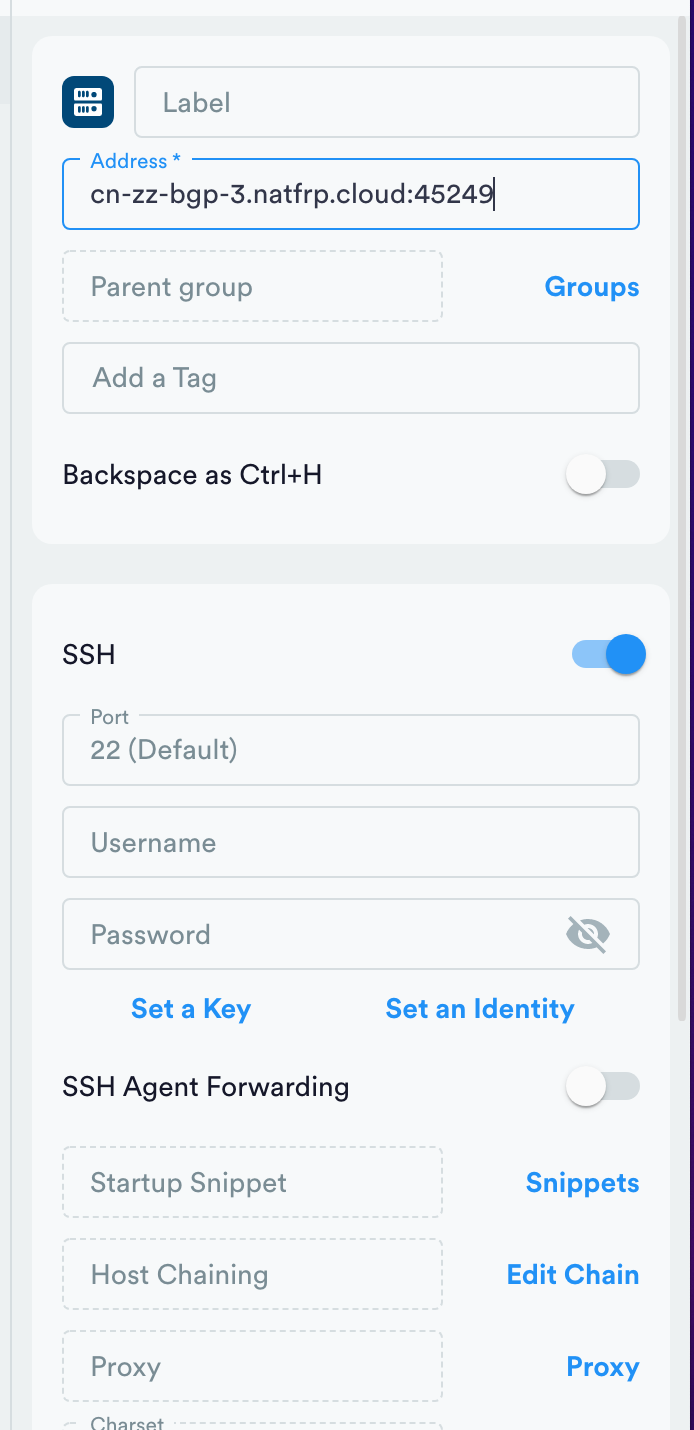Click Set an Identity
The height and width of the screenshot is (1430, 694).
pos(480,1008)
